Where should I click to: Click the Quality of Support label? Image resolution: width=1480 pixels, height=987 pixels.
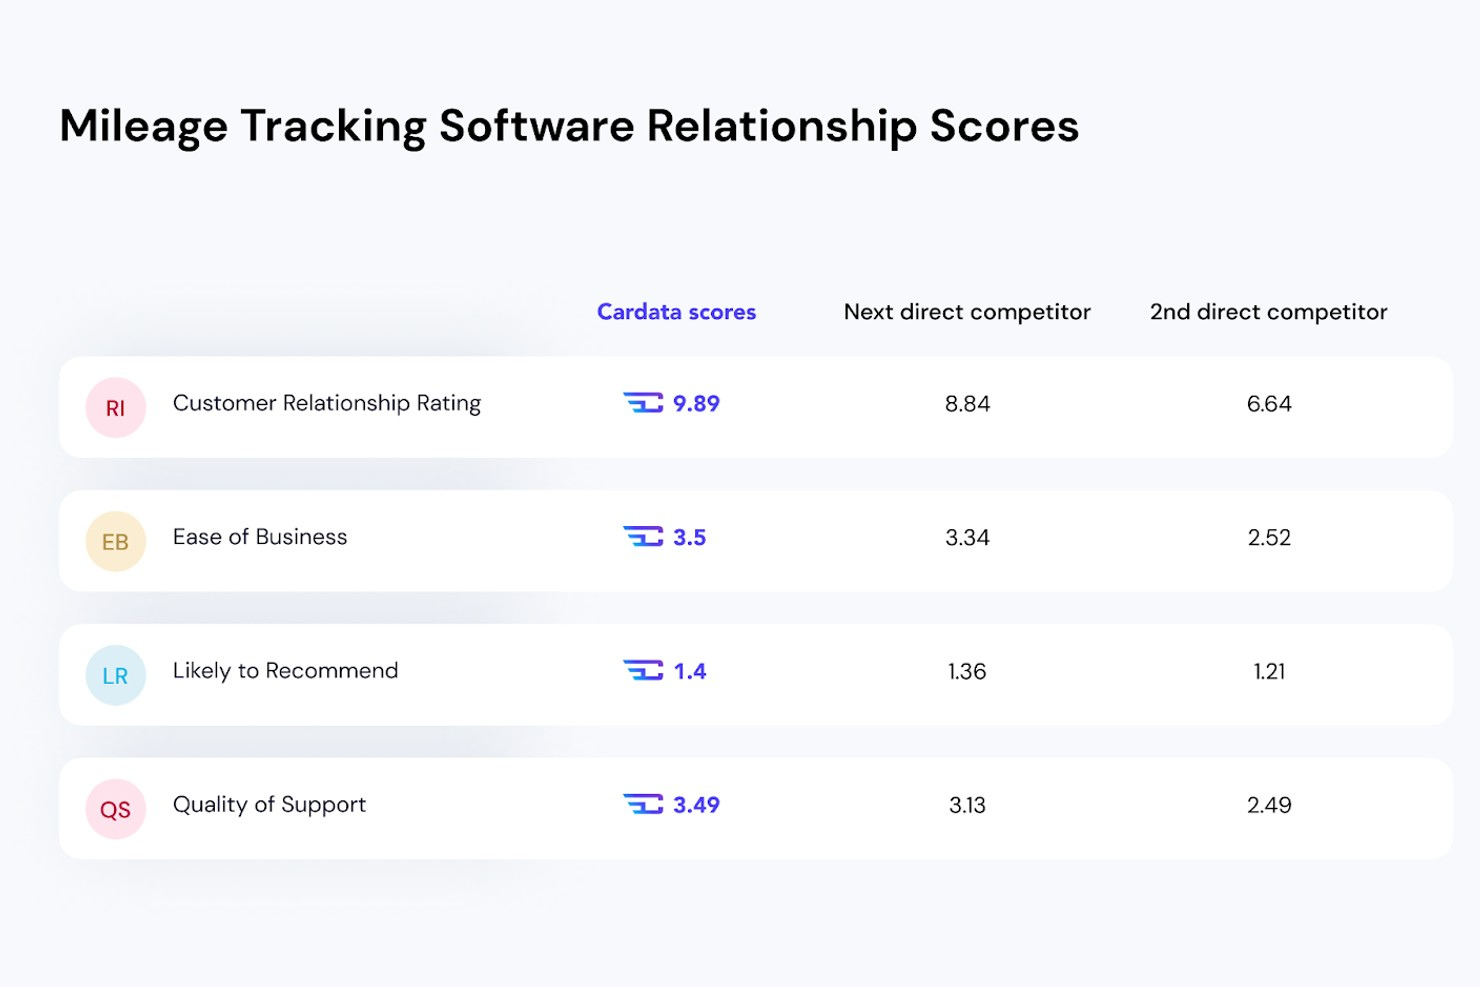coord(269,805)
